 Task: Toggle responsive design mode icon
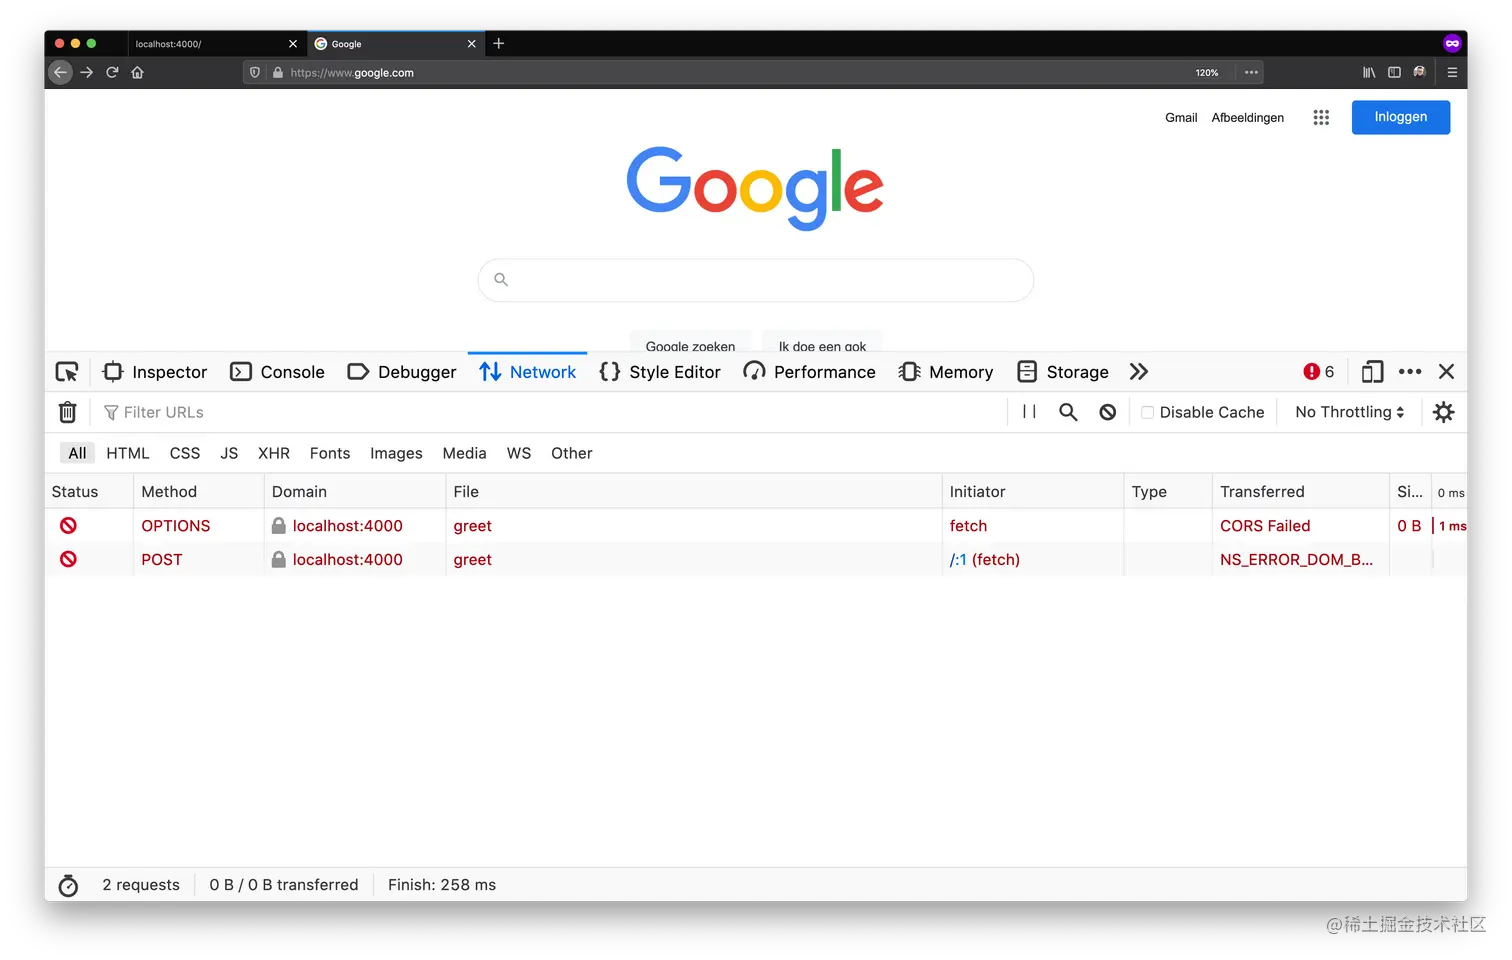pyautogui.click(x=1372, y=372)
